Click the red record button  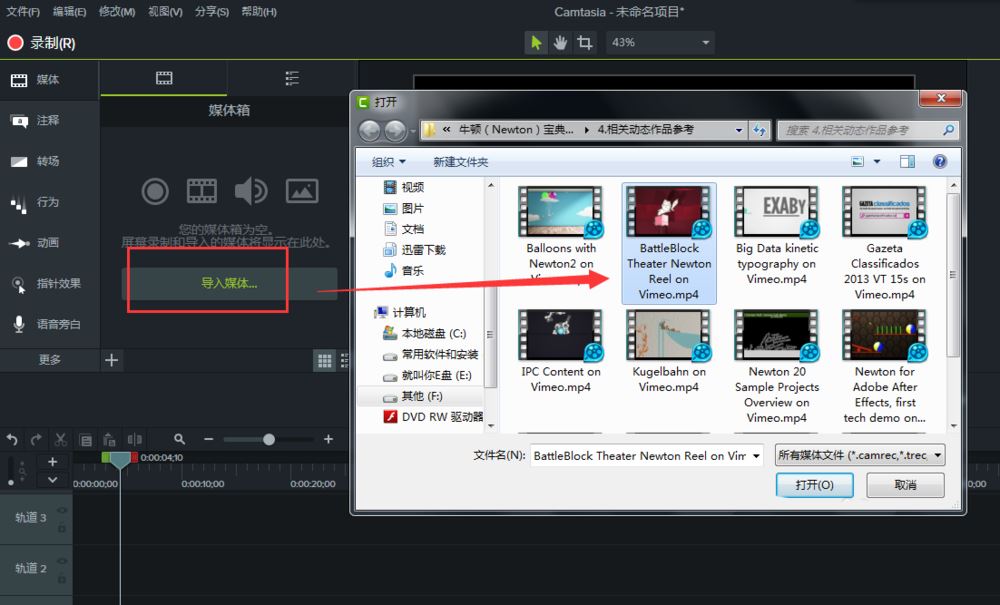click(15, 43)
